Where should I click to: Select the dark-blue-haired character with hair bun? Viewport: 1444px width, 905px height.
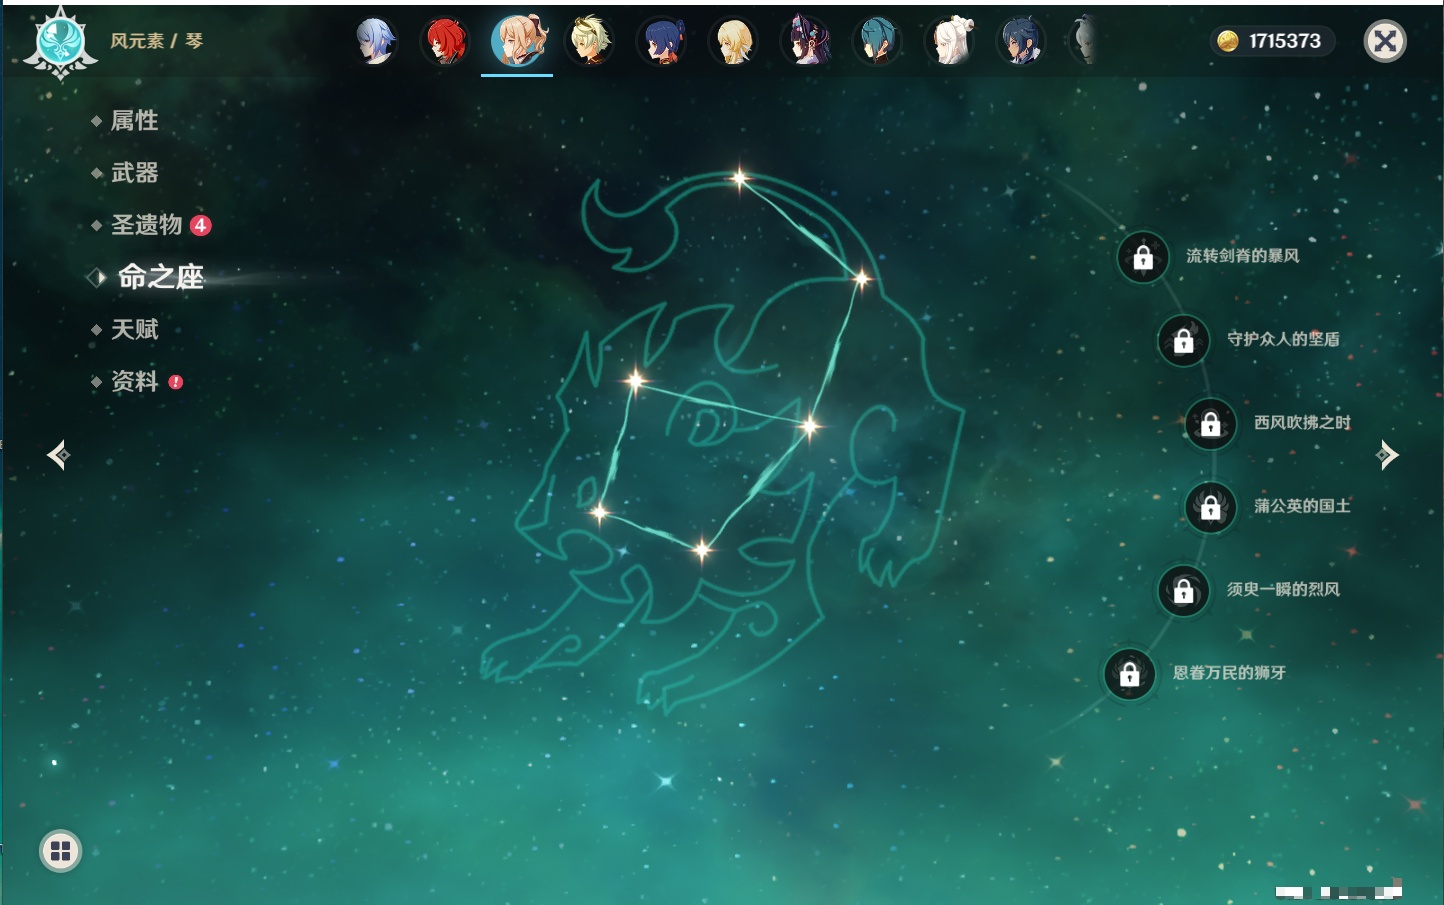(662, 41)
